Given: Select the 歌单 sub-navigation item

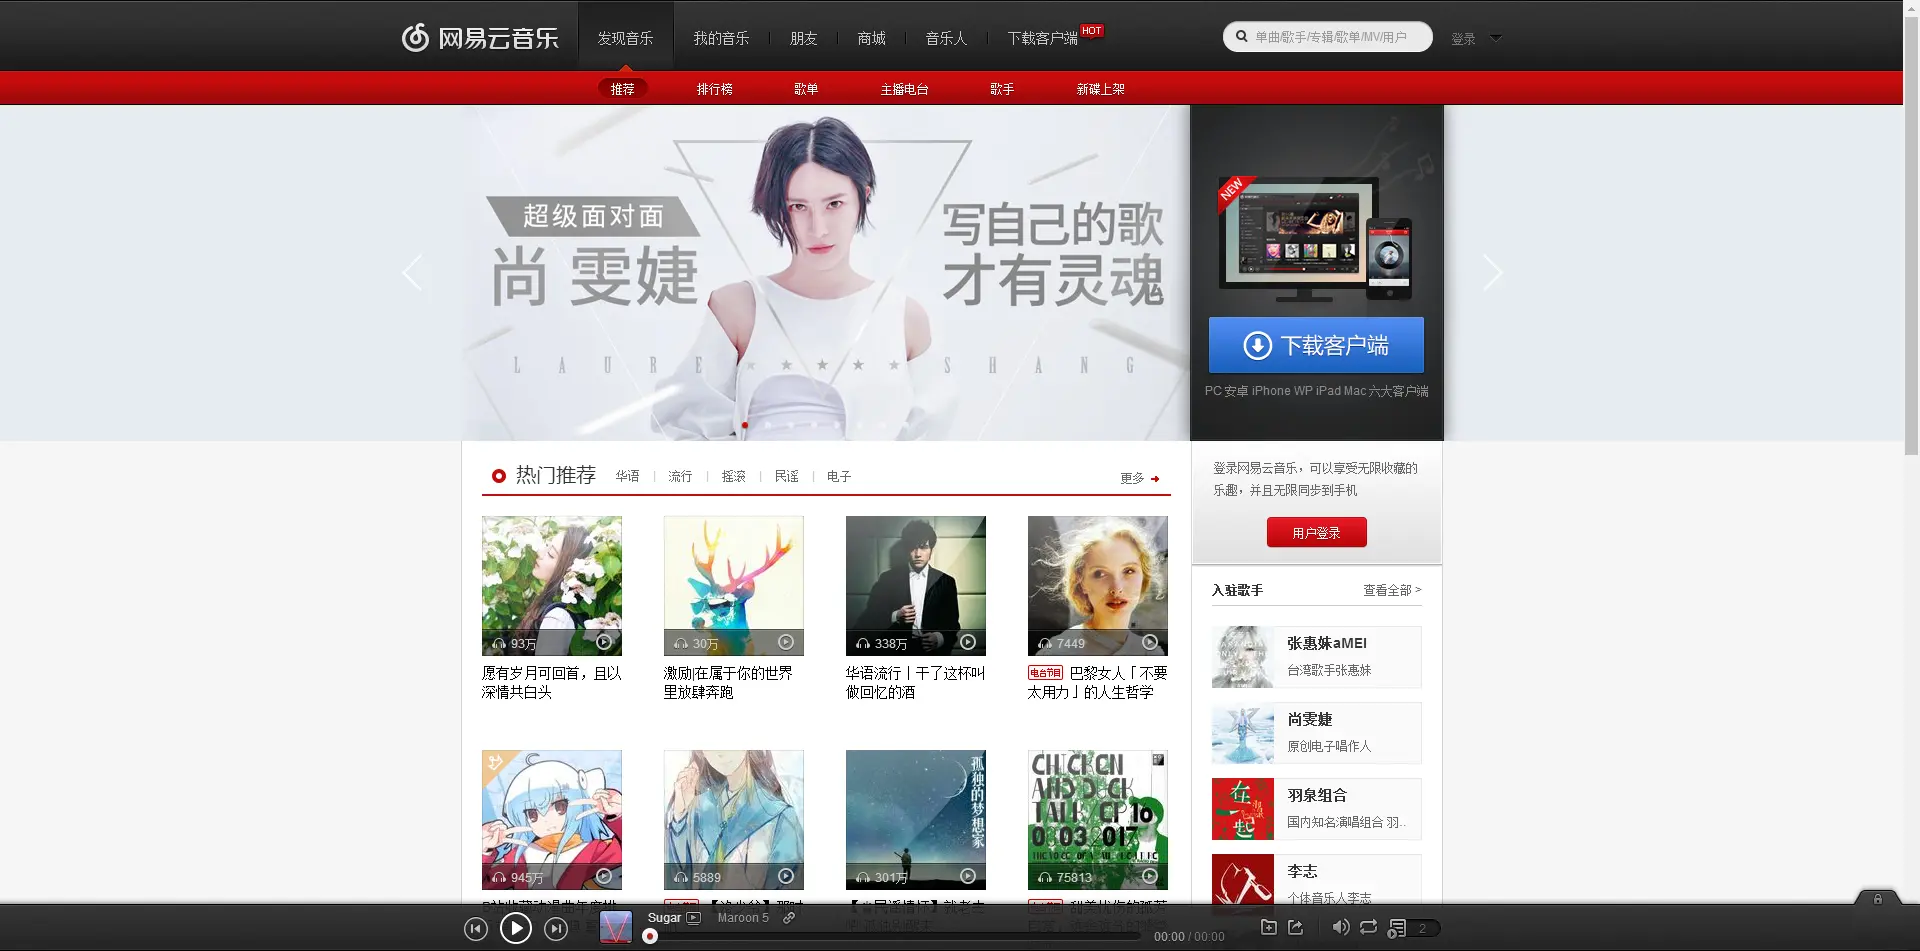Looking at the screenshot, I should (806, 89).
